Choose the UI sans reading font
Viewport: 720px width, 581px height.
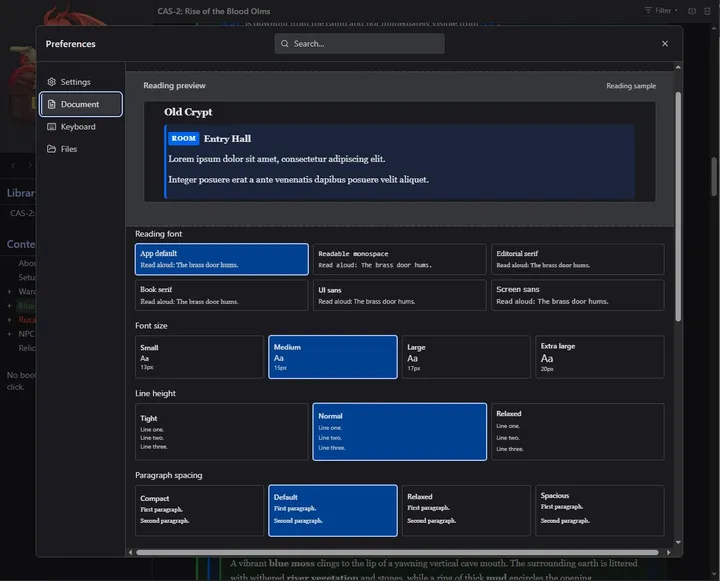click(399, 295)
